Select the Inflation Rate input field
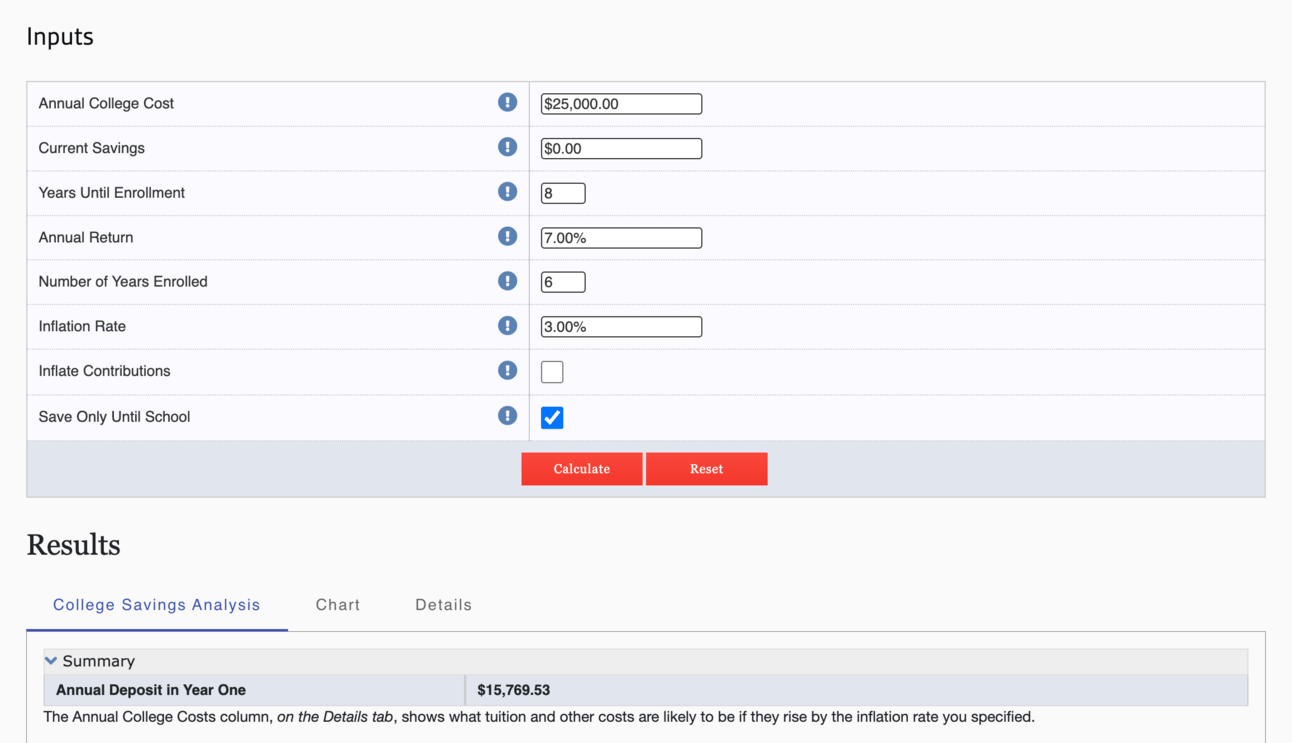 pyautogui.click(x=621, y=327)
